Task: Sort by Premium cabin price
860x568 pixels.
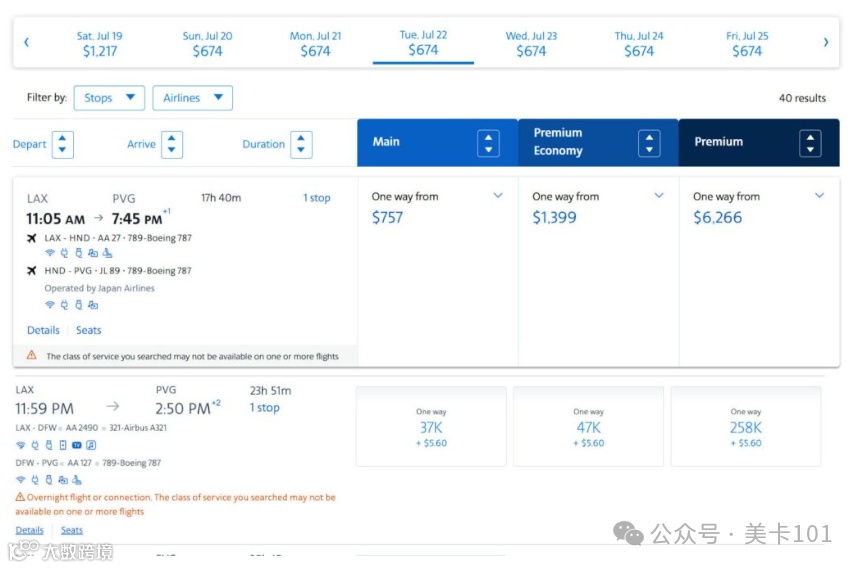Action: 810,143
